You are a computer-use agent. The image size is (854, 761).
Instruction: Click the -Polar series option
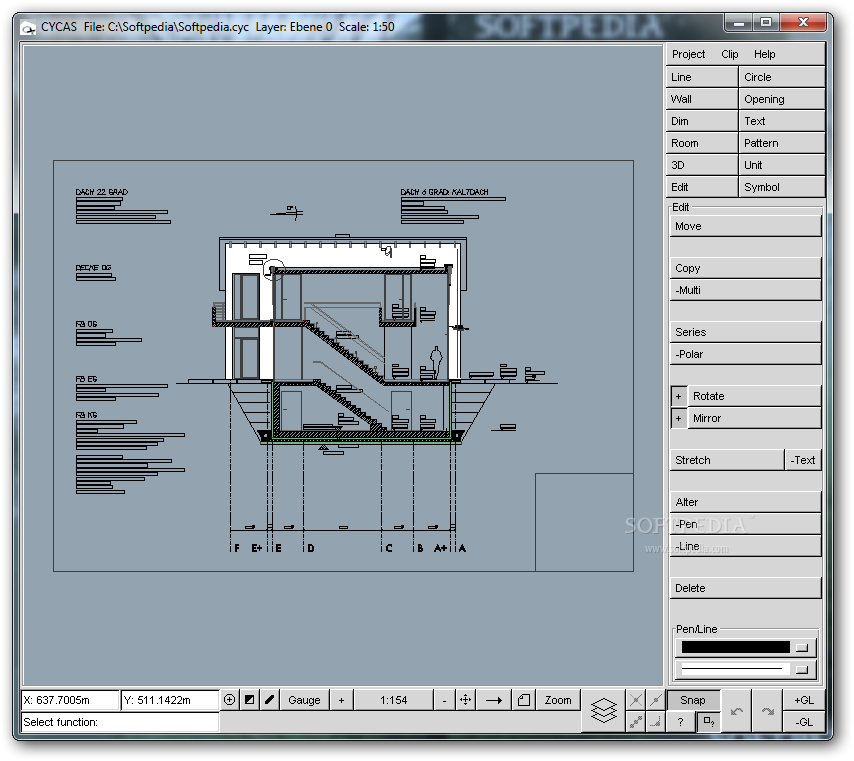point(745,354)
